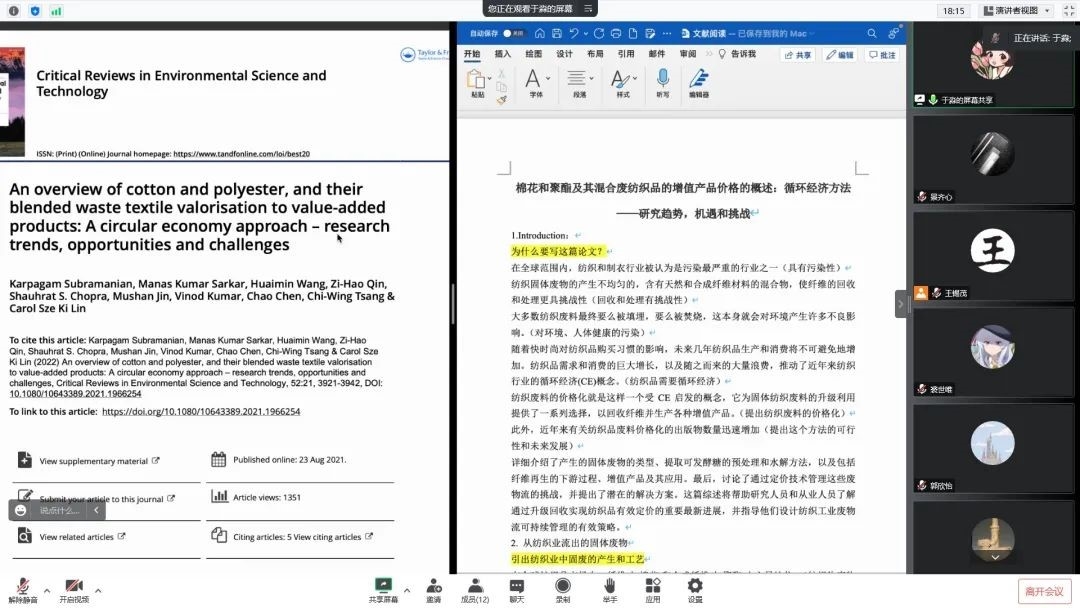The width and height of the screenshot is (1080, 608).
Task: Toggle the AutoSave switch in Word
Action: point(510,33)
